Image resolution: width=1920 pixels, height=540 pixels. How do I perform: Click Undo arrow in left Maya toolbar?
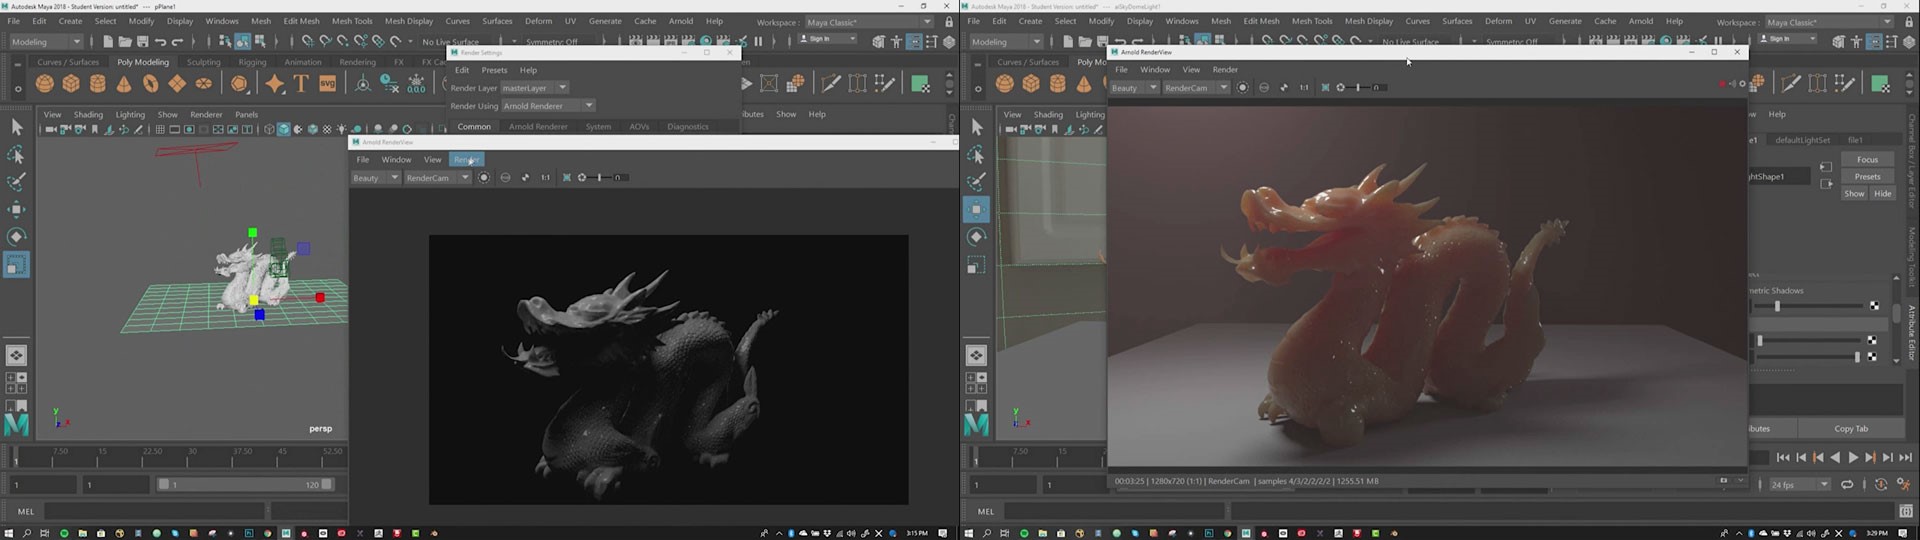point(160,41)
